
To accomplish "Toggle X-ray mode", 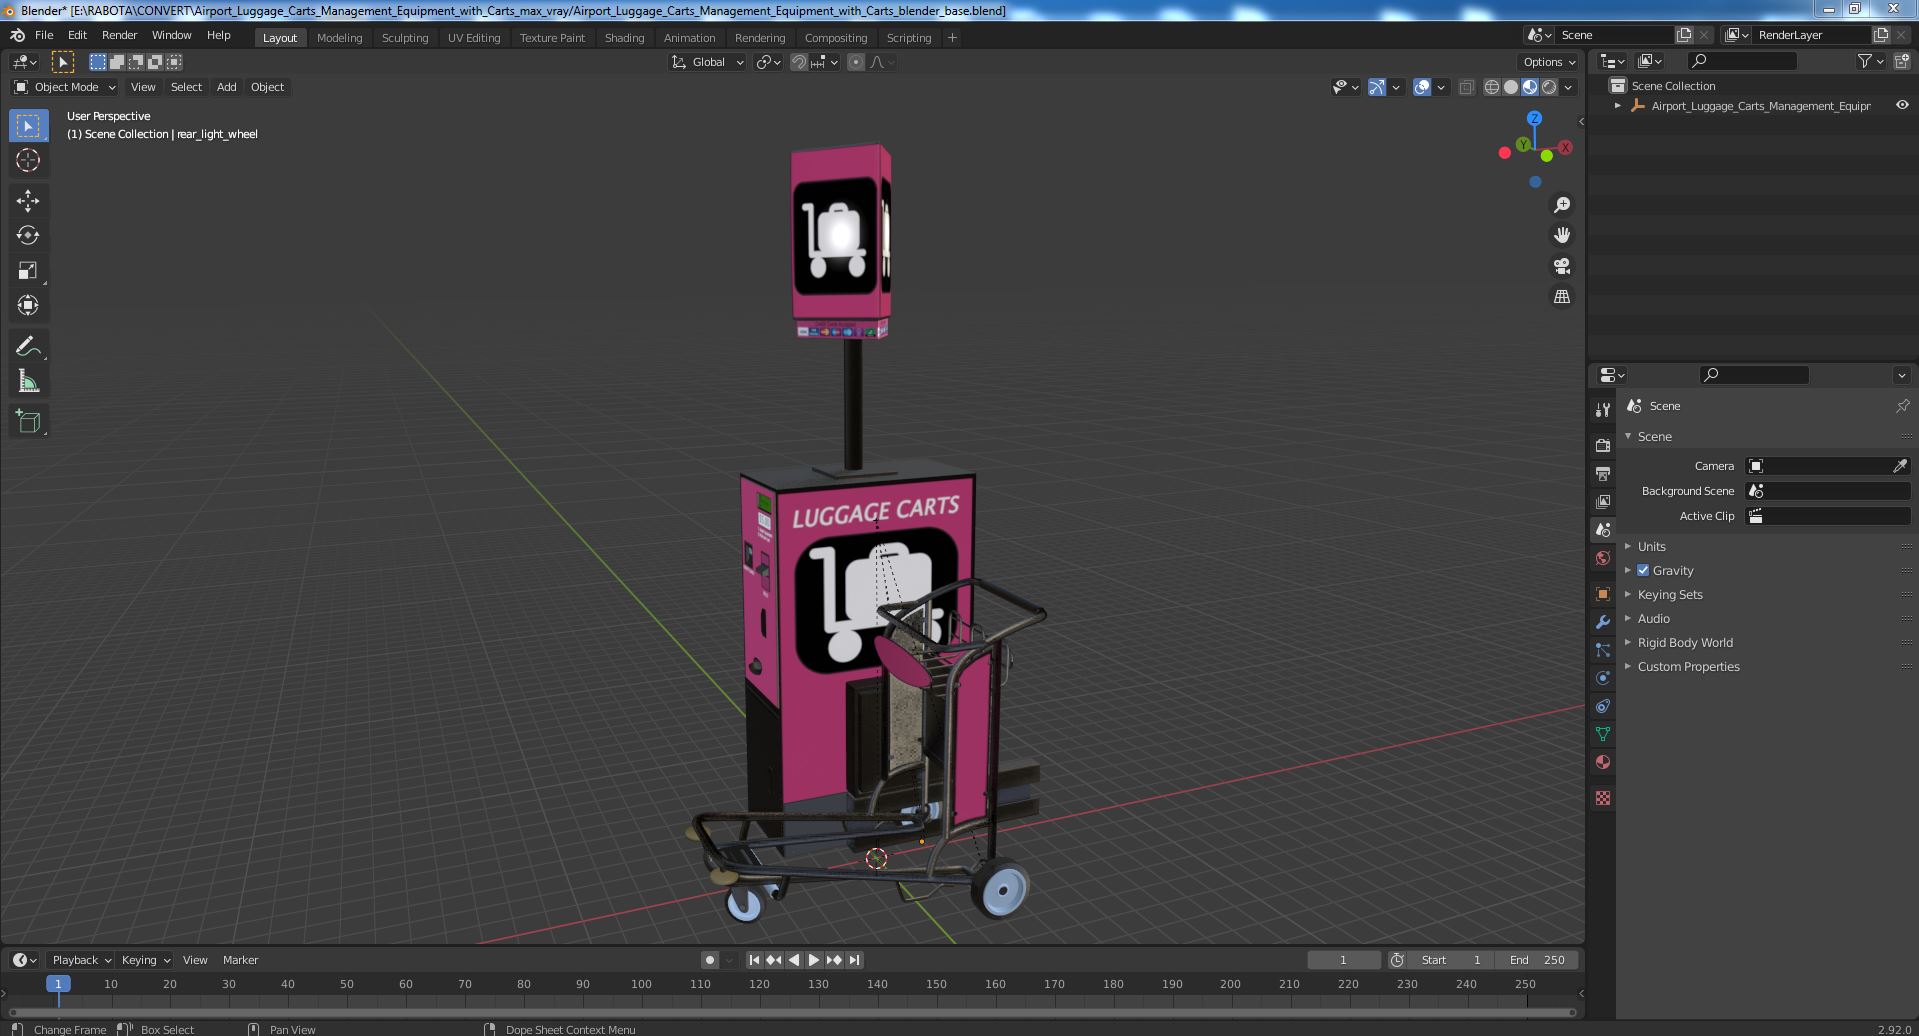I will pyautogui.click(x=1466, y=87).
